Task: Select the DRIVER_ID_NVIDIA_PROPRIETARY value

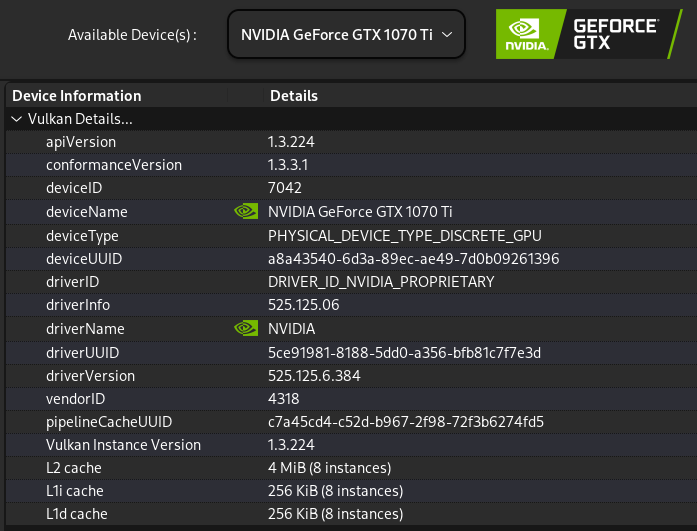Action: (x=381, y=282)
